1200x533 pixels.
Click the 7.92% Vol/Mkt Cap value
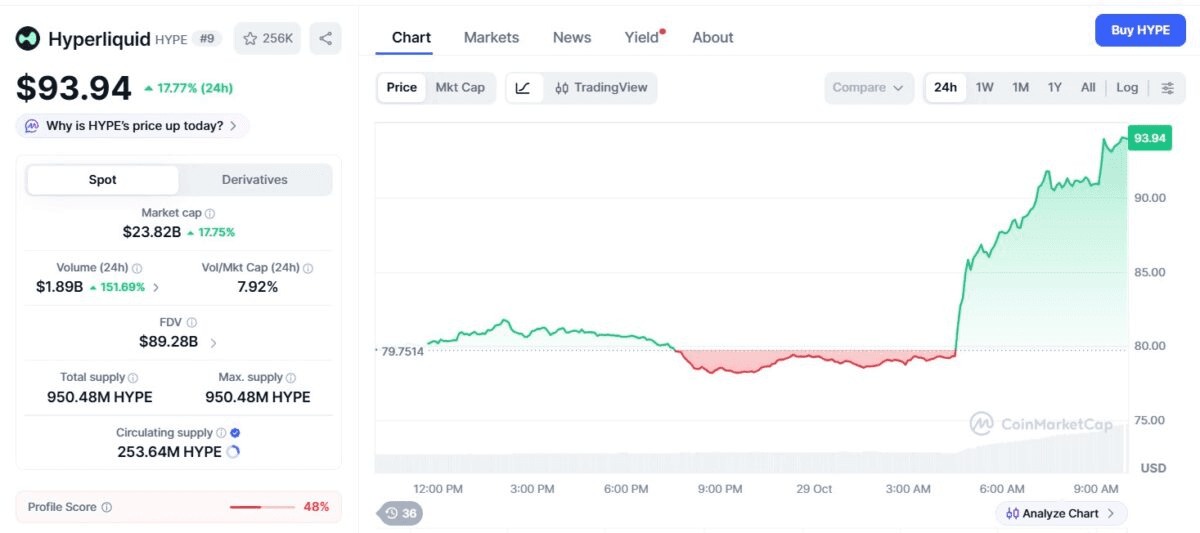tap(257, 287)
